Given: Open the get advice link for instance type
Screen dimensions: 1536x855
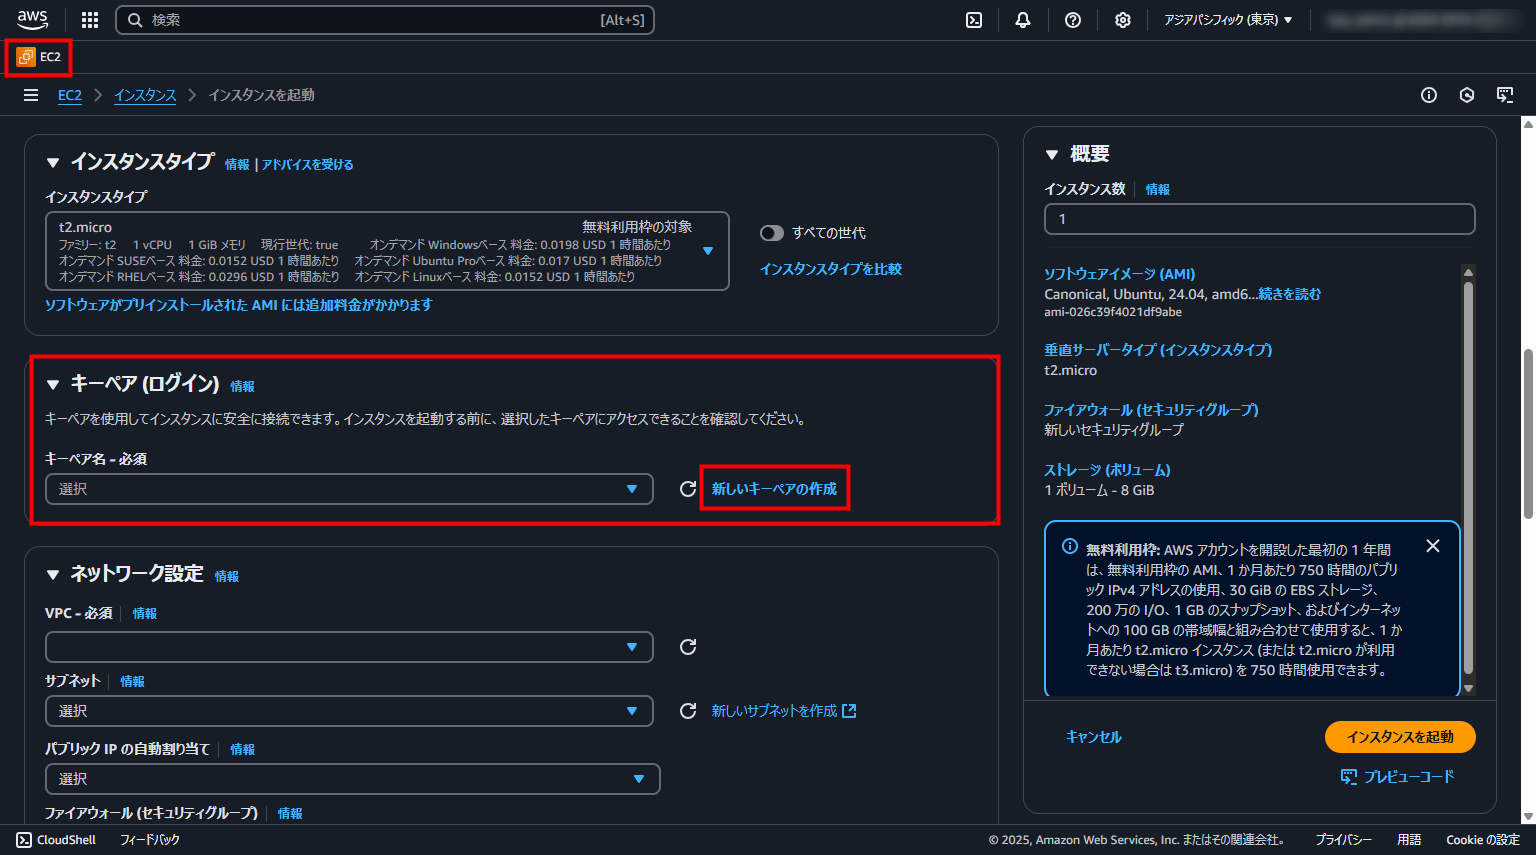Looking at the screenshot, I should point(307,165).
